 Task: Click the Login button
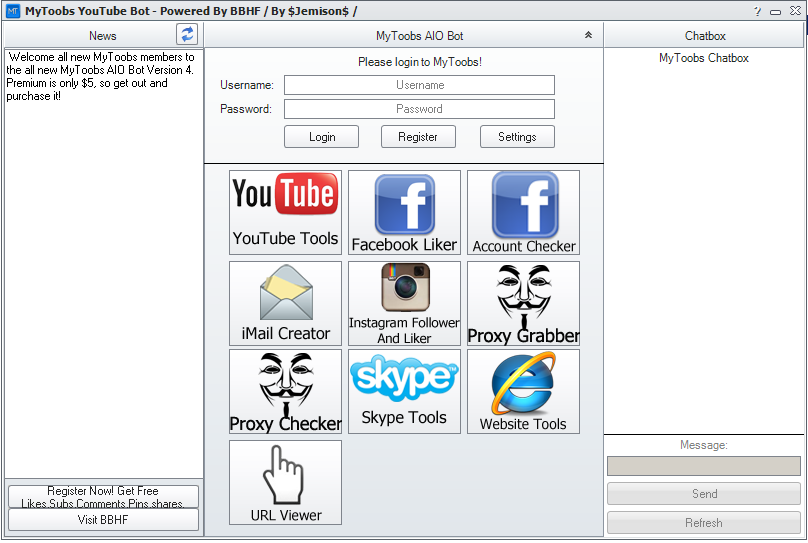tap(321, 137)
